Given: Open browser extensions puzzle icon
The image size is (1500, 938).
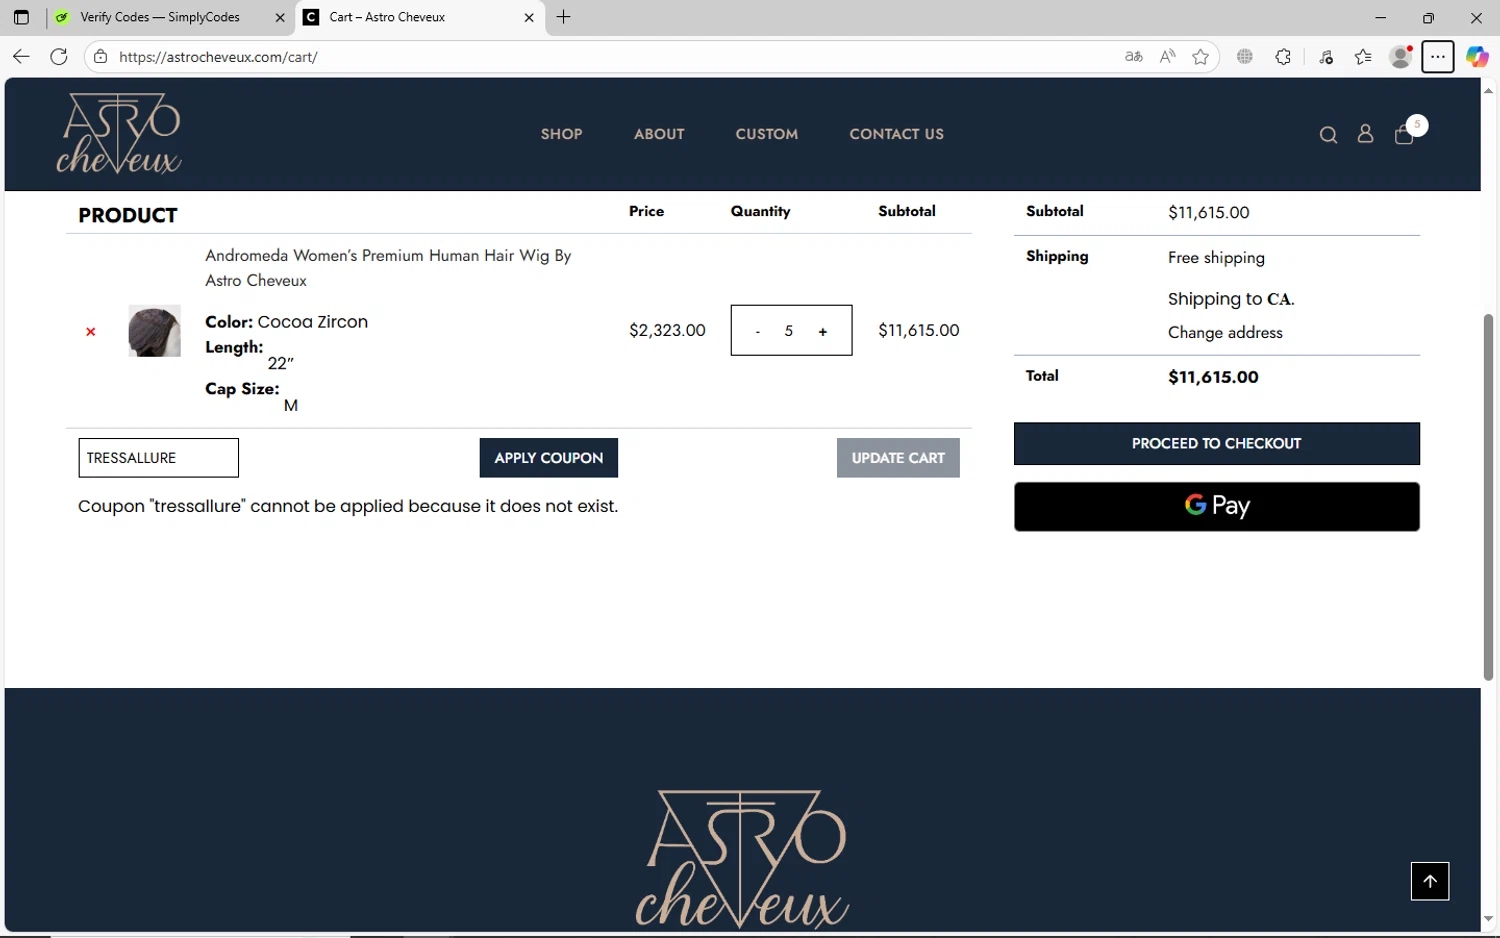Looking at the screenshot, I should [x=1283, y=57].
